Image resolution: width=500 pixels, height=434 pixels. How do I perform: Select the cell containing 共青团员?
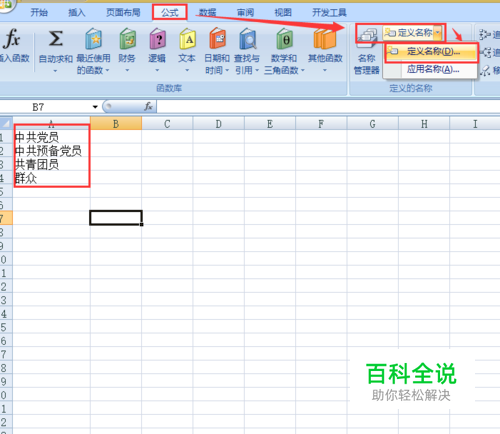coord(51,164)
